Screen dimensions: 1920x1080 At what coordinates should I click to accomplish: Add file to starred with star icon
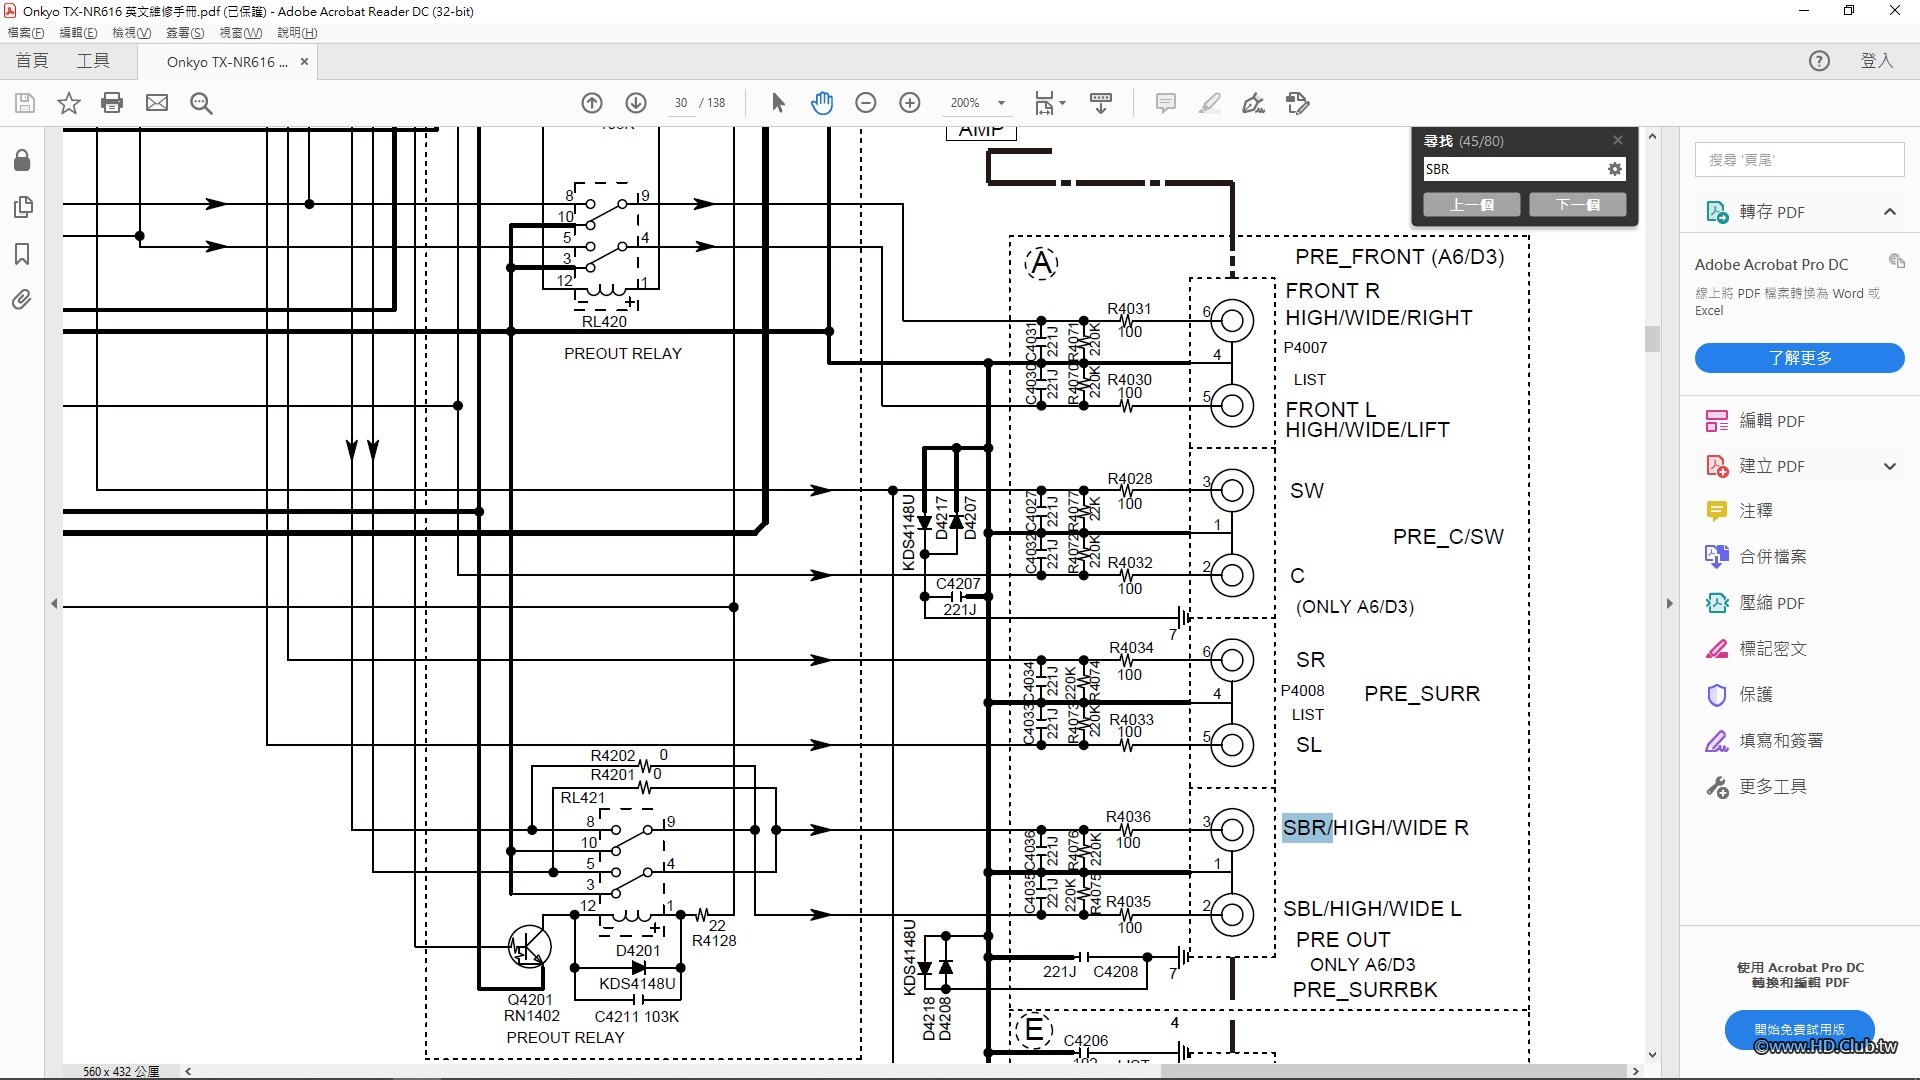pyautogui.click(x=68, y=103)
